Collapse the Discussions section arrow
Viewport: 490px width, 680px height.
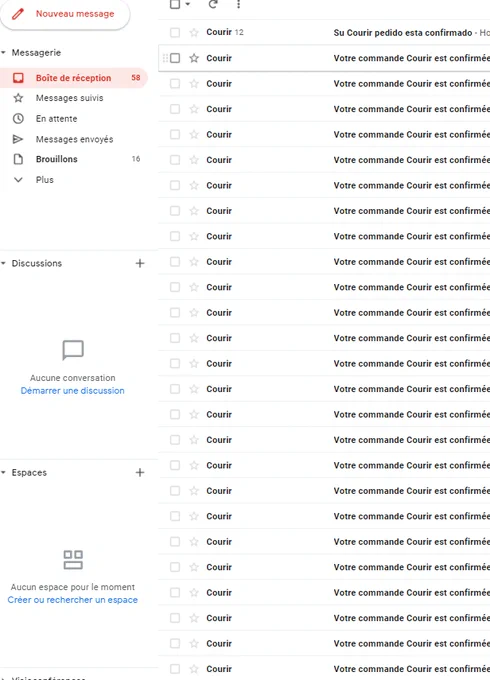click(x=3, y=263)
